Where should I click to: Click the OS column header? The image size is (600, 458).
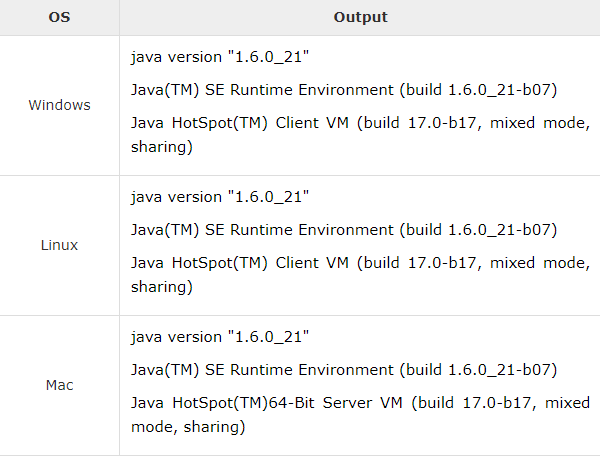pos(59,17)
